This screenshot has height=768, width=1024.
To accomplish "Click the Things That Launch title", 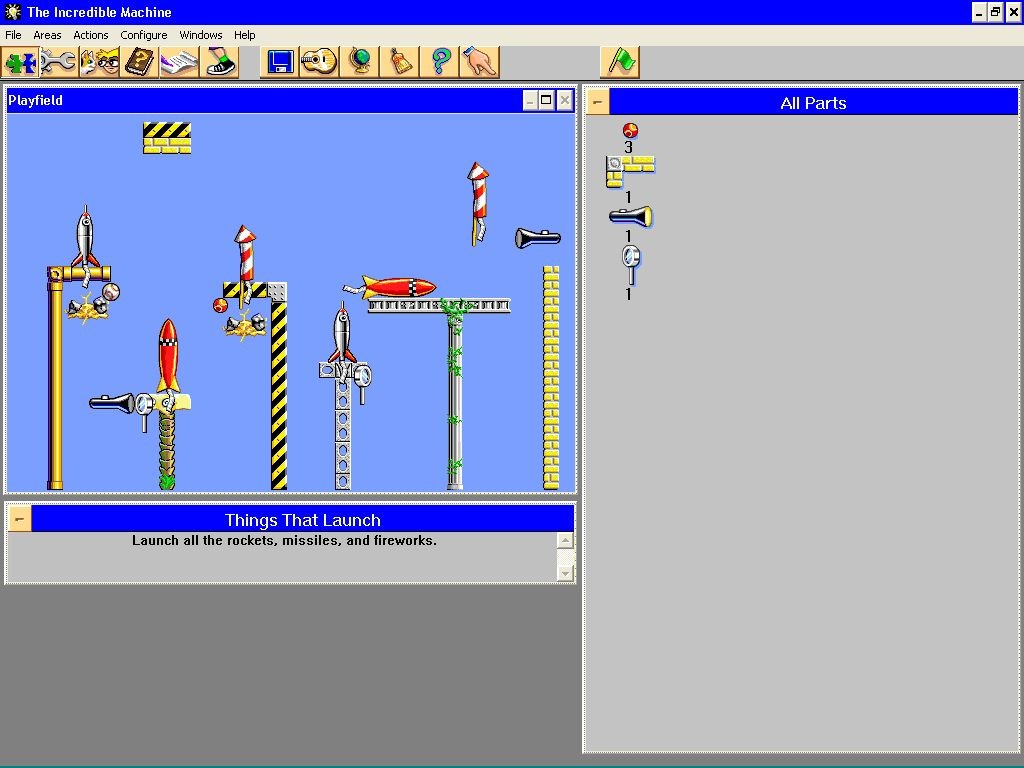I will (302, 520).
